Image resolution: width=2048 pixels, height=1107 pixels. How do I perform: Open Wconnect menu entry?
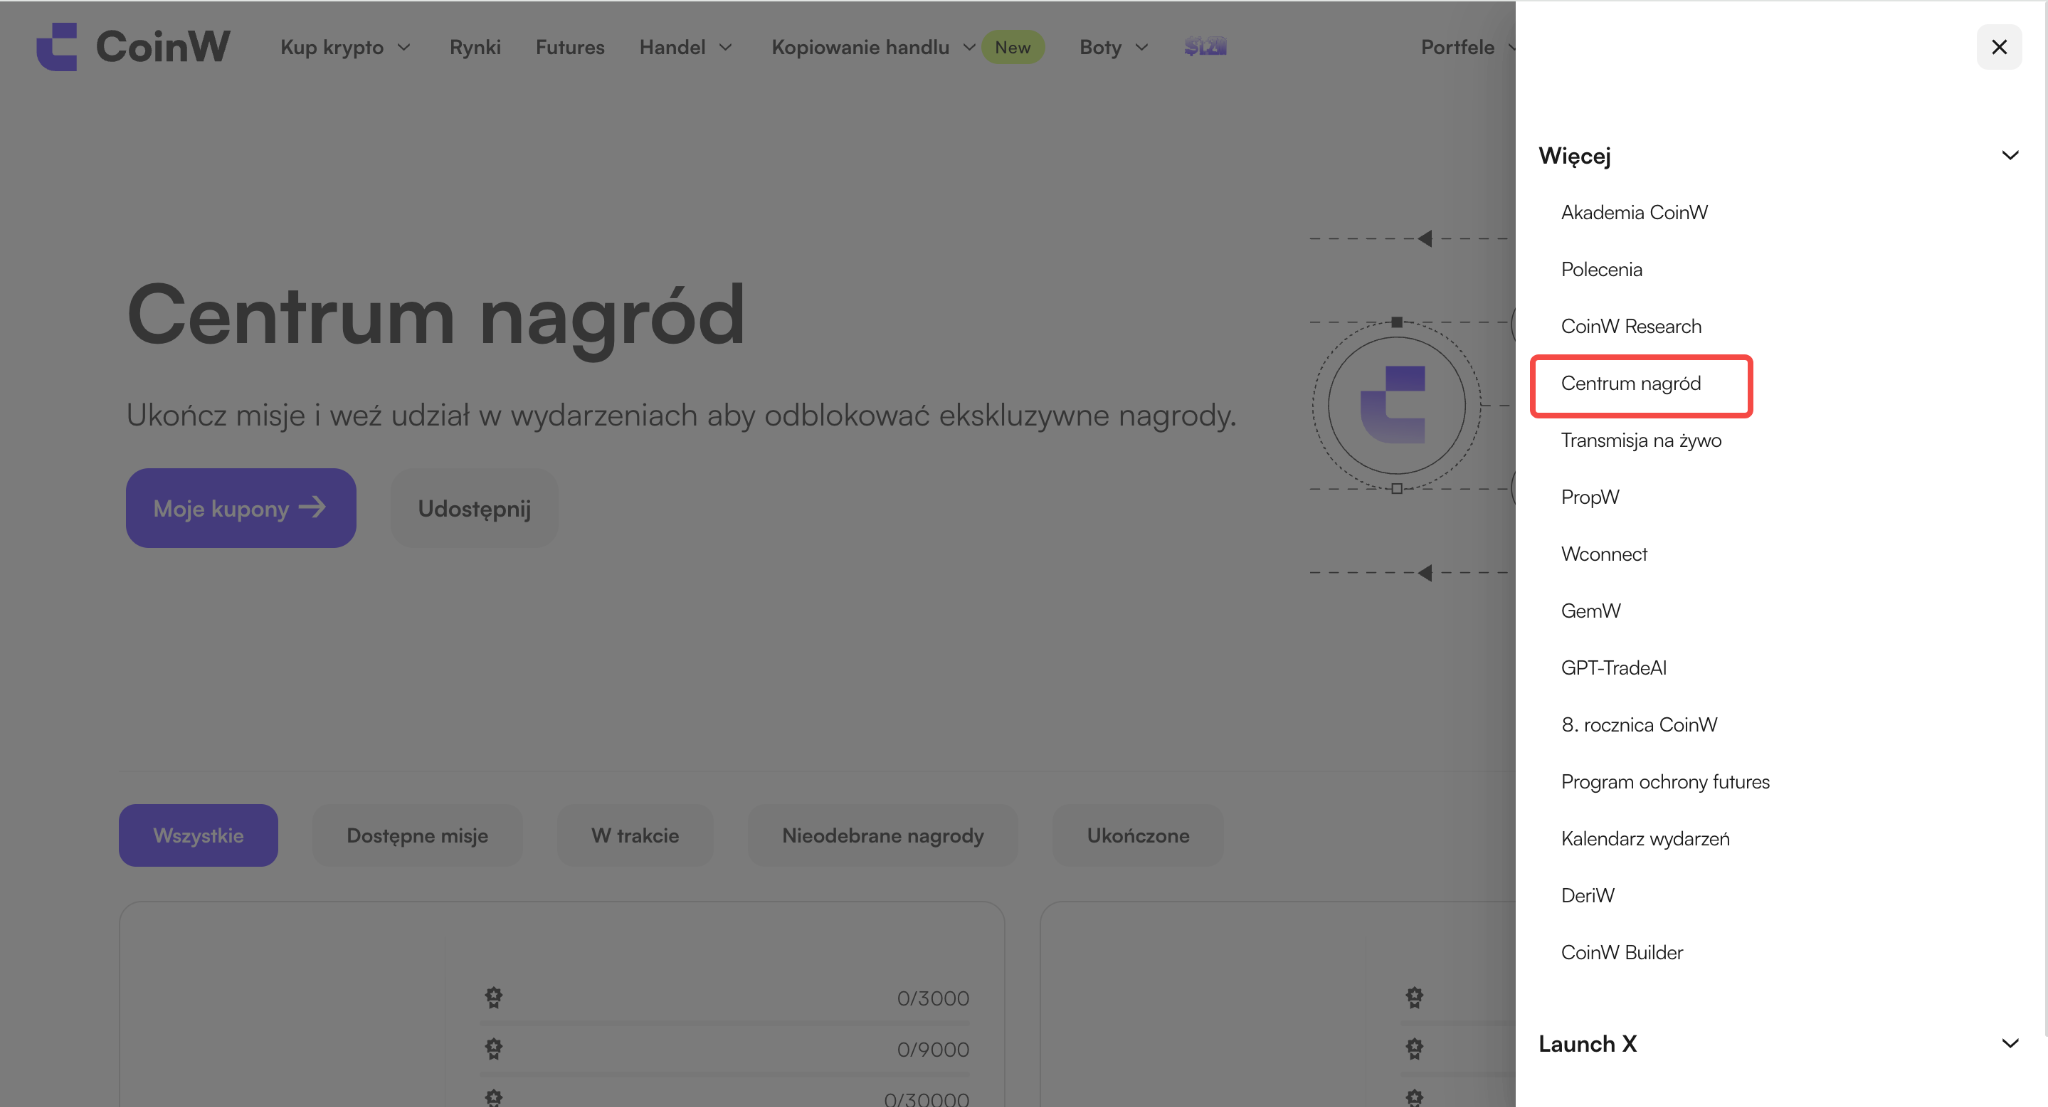tap(1604, 554)
